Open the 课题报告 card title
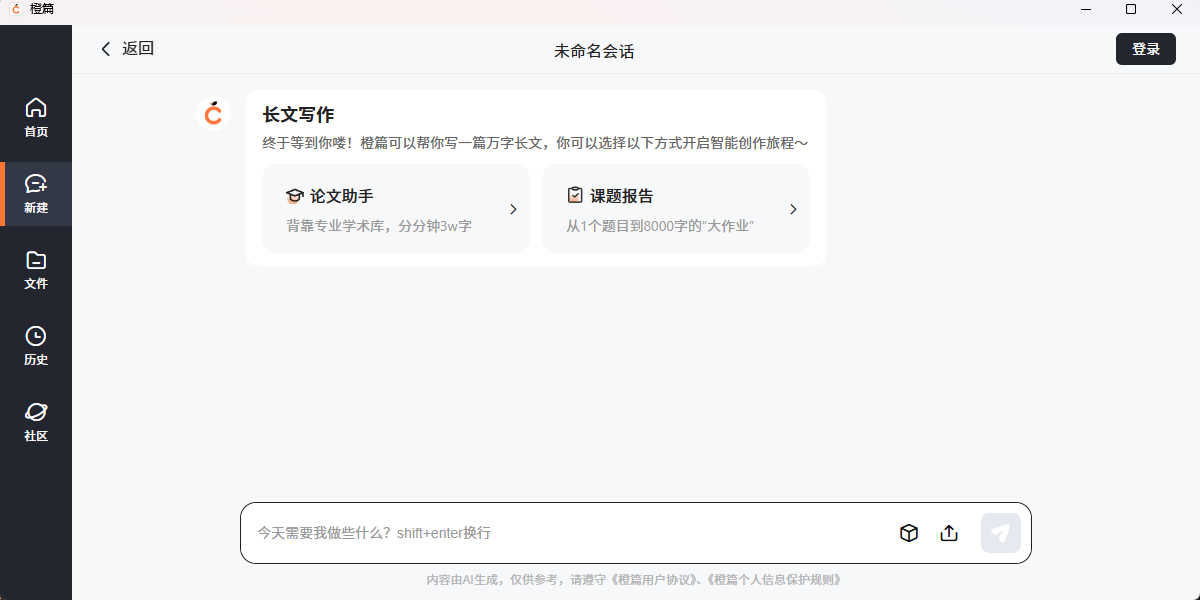Viewport: 1200px width, 600px height. pyautogui.click(x=621, y=196)
